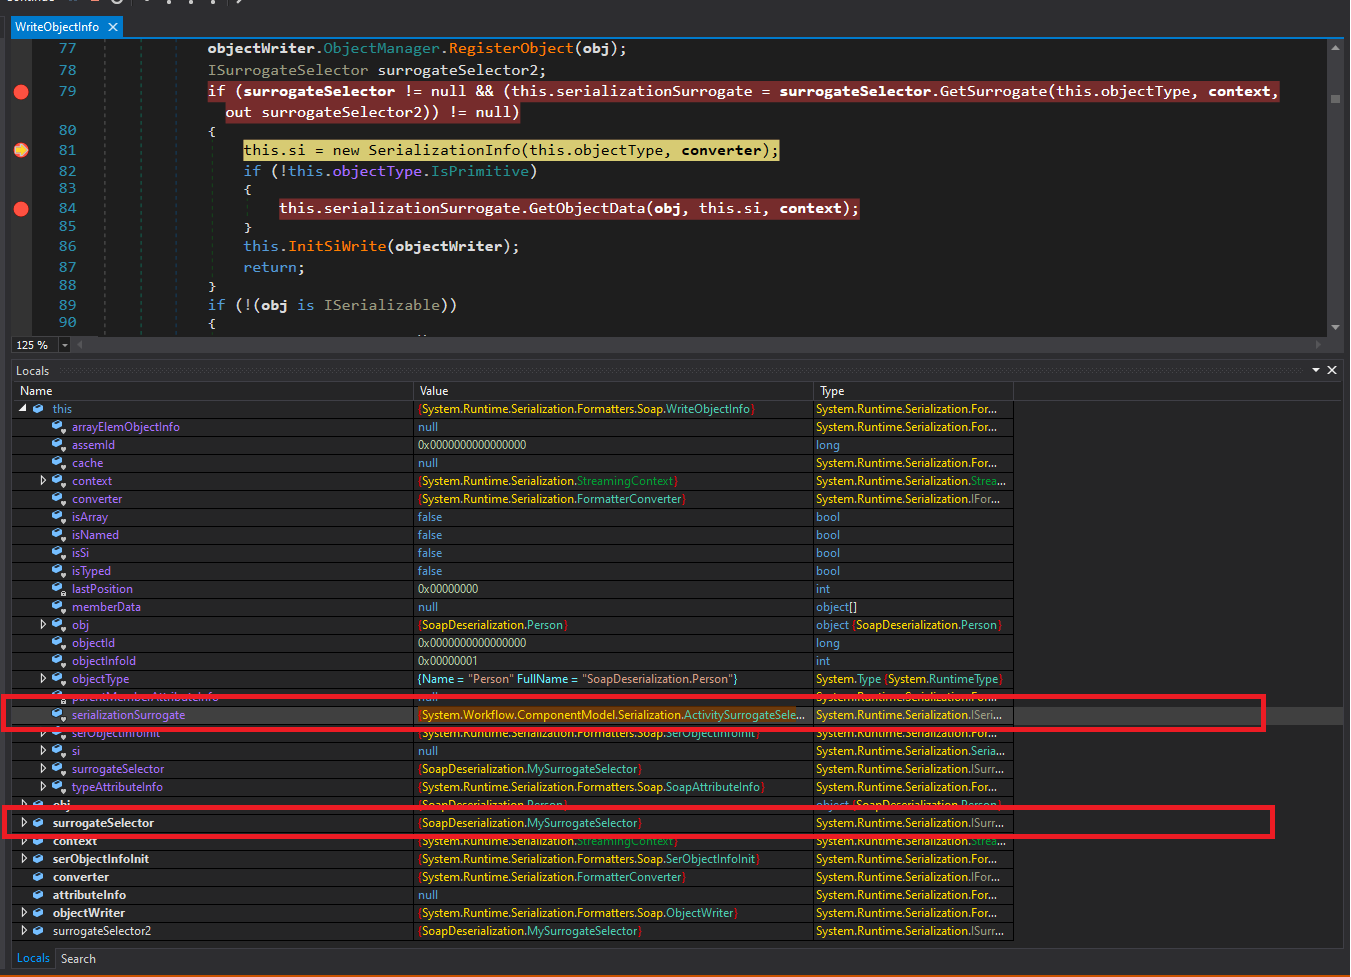Click the isArray field icon
1351x977 pixels.
58,517
